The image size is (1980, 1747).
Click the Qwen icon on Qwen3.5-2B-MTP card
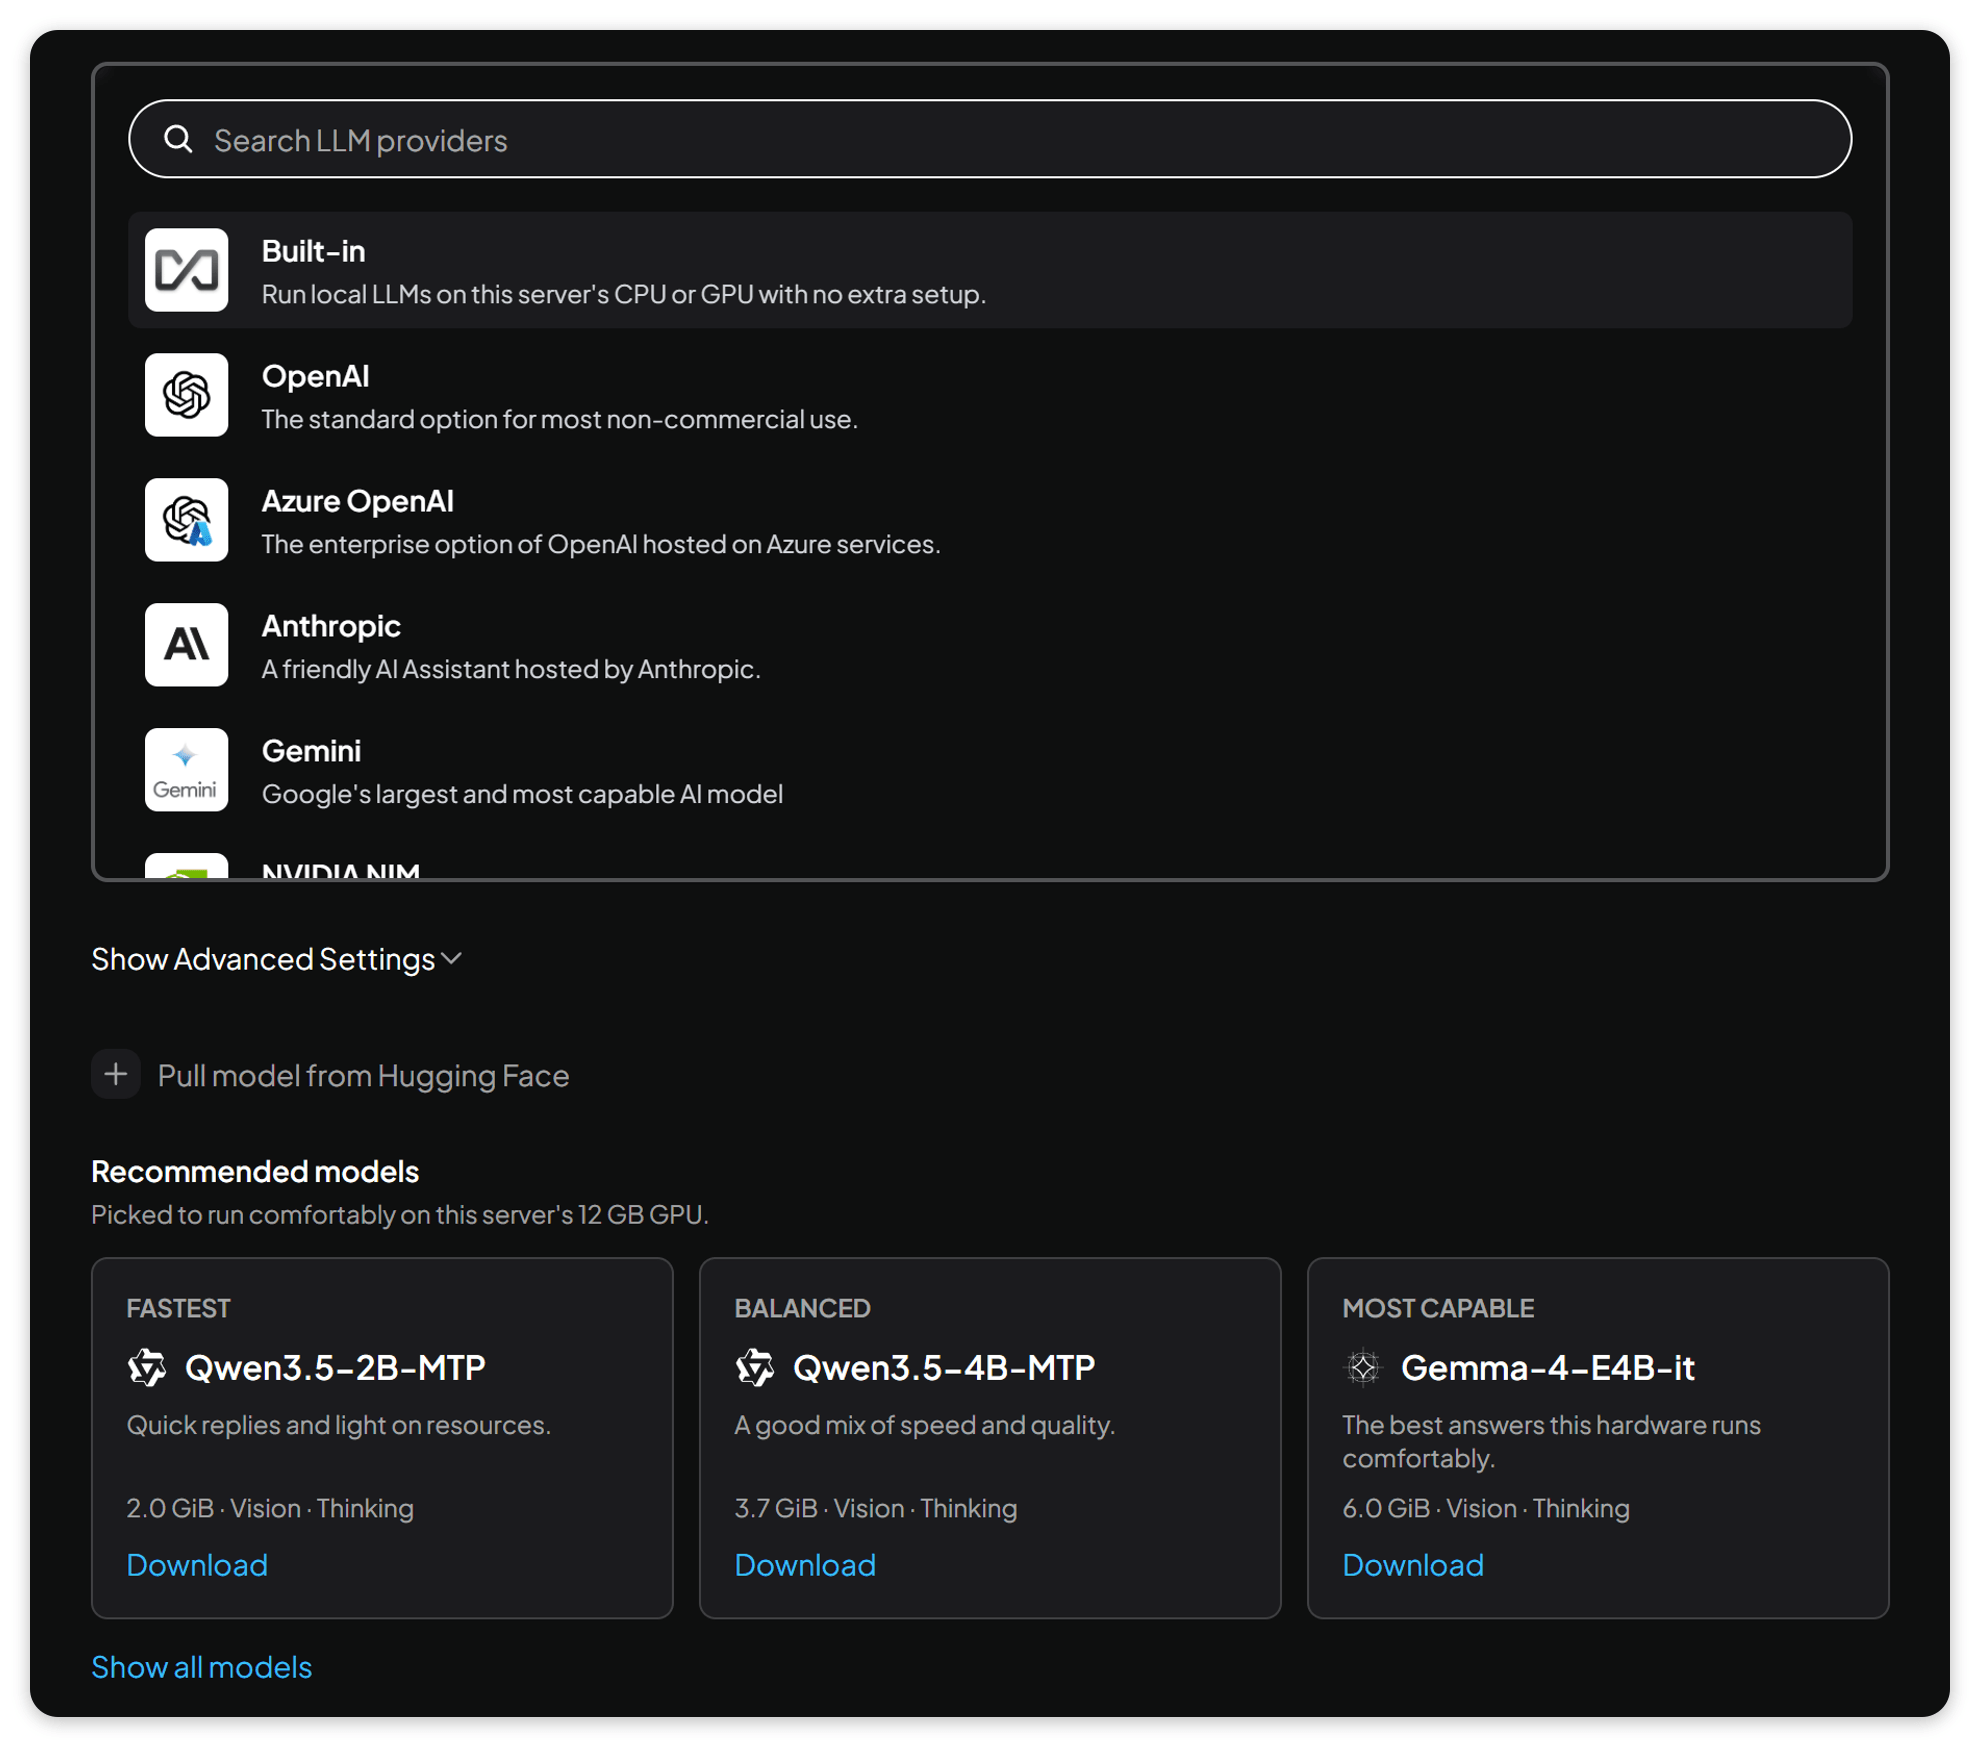pos(147,1368)
